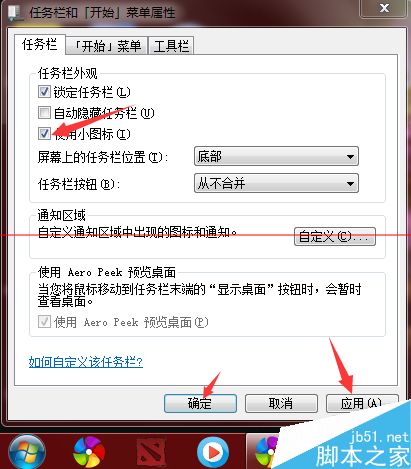Enable 自动隐藏任务栏 checkbox
This screenshot has height=469, width=411.
tap(44, 113)
